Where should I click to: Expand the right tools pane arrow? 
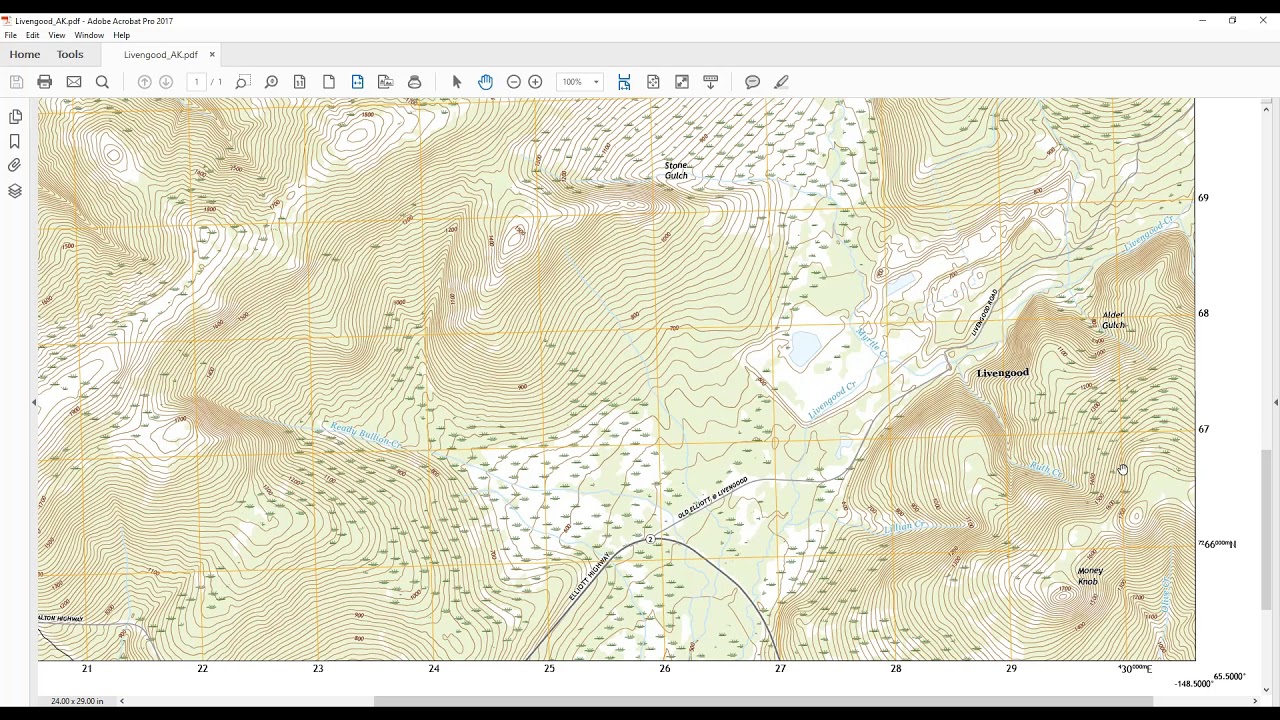(x=1275, y=403)
